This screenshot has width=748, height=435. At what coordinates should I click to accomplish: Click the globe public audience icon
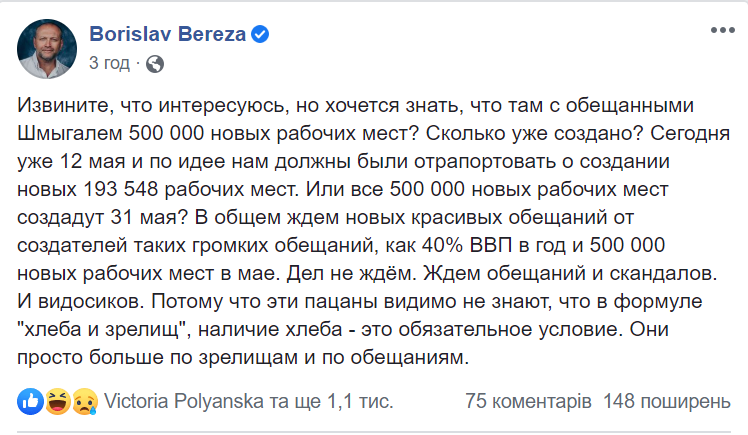[154, 66]
